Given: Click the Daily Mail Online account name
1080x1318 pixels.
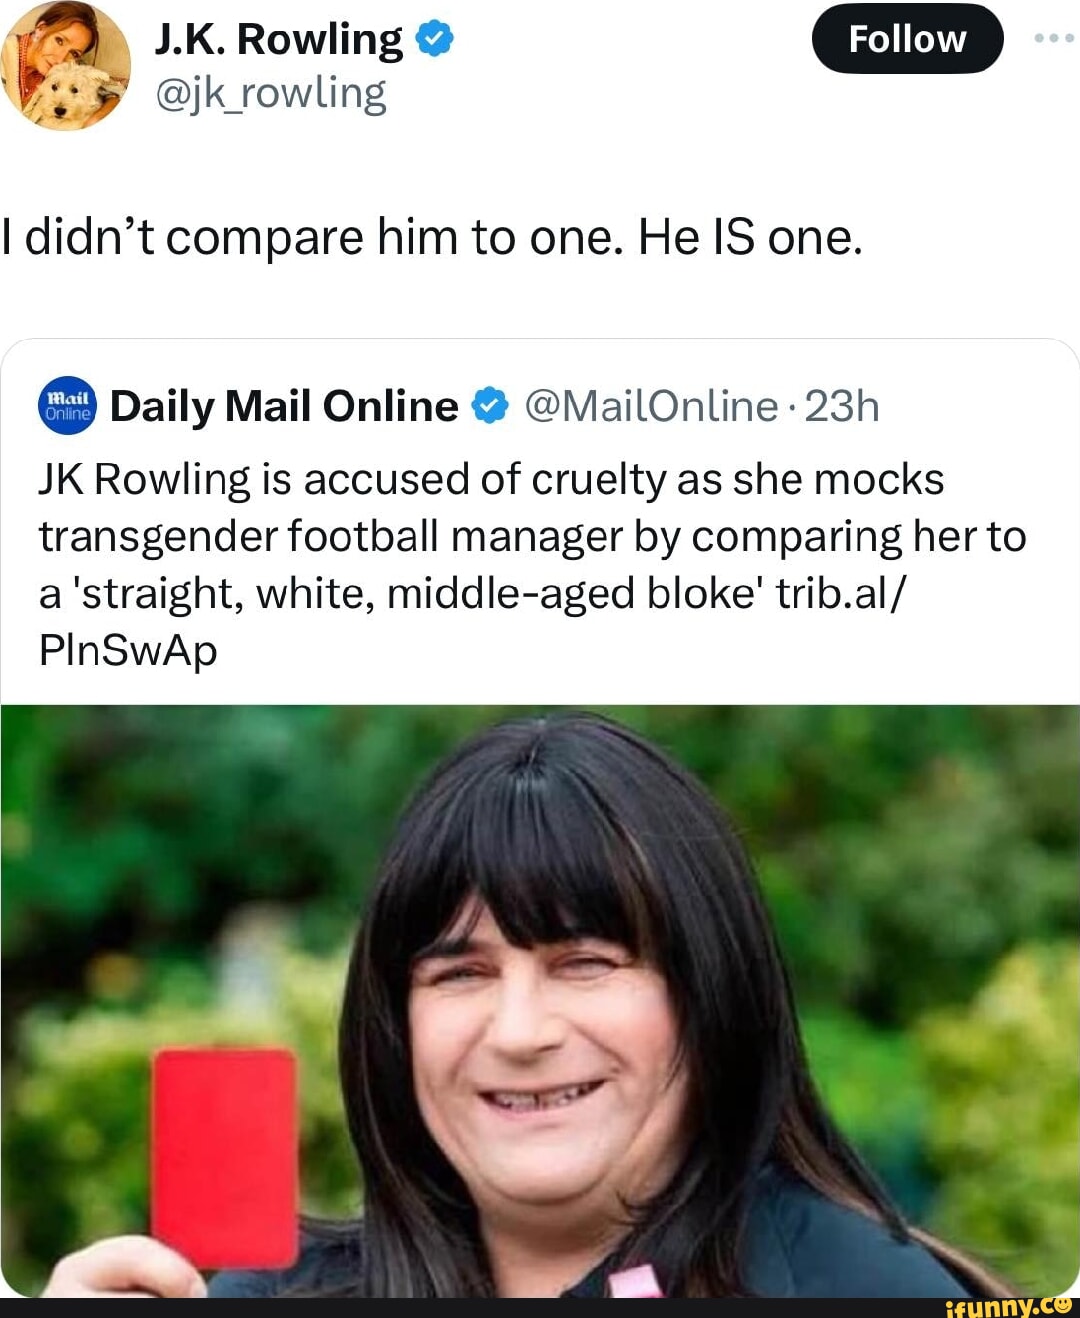Looking at the screenshot, I should (x=284, y=407).
